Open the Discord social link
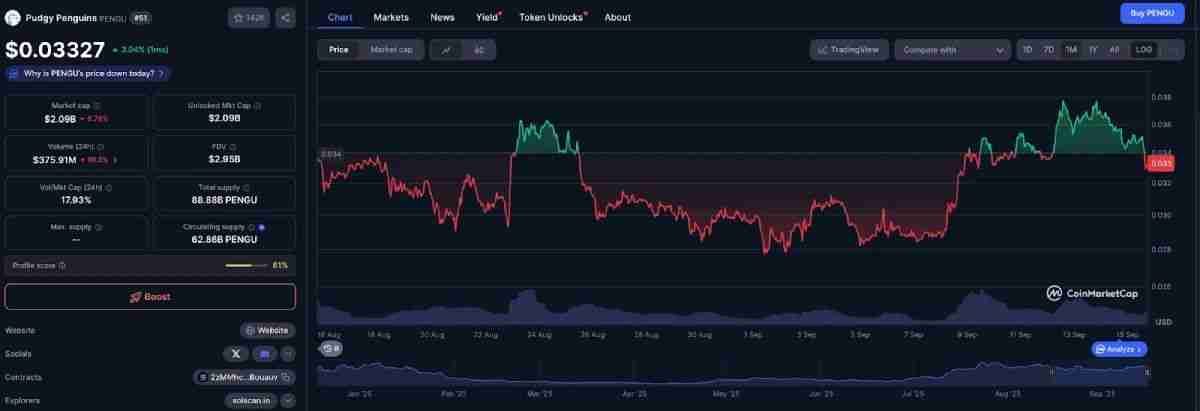The height and width of the screenshot is (411, 1200). coord(265,353)
